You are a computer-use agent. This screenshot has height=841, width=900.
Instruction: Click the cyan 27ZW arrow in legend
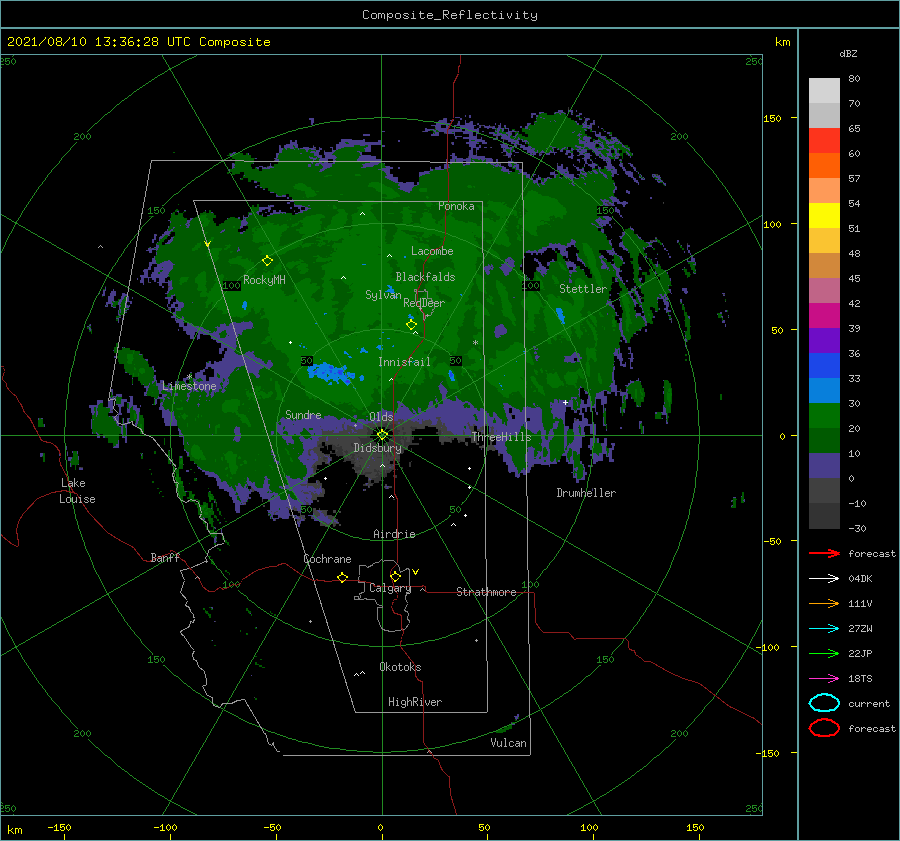[x=824, y=629]
